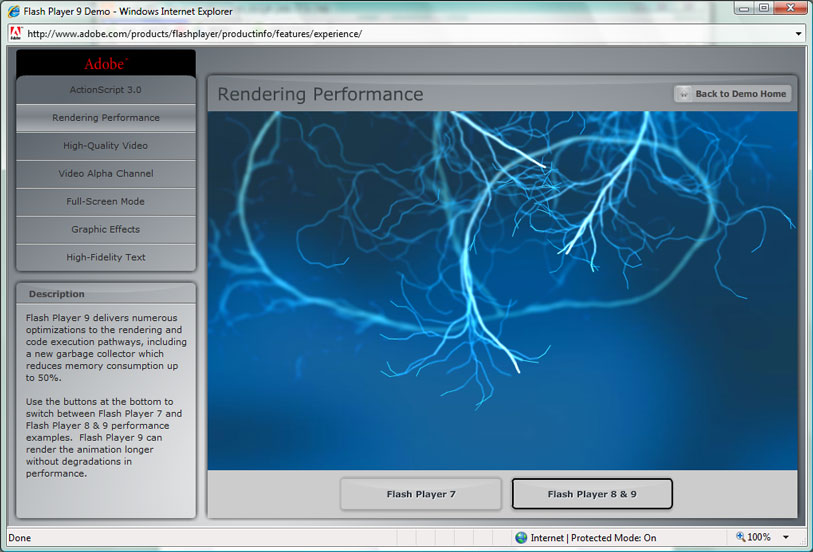Screen dimensions: 813x552
Task: Click the Adobe page icon in address bar
Action: pos(16,34)
